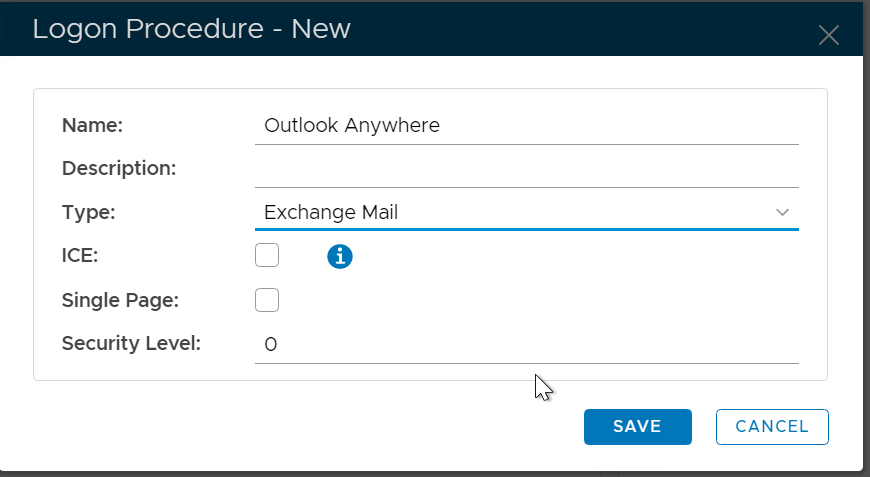The height and width of the screenshot is (477, 870).
Task: Click the 'Description:' field label
Action: click(119, 168)
